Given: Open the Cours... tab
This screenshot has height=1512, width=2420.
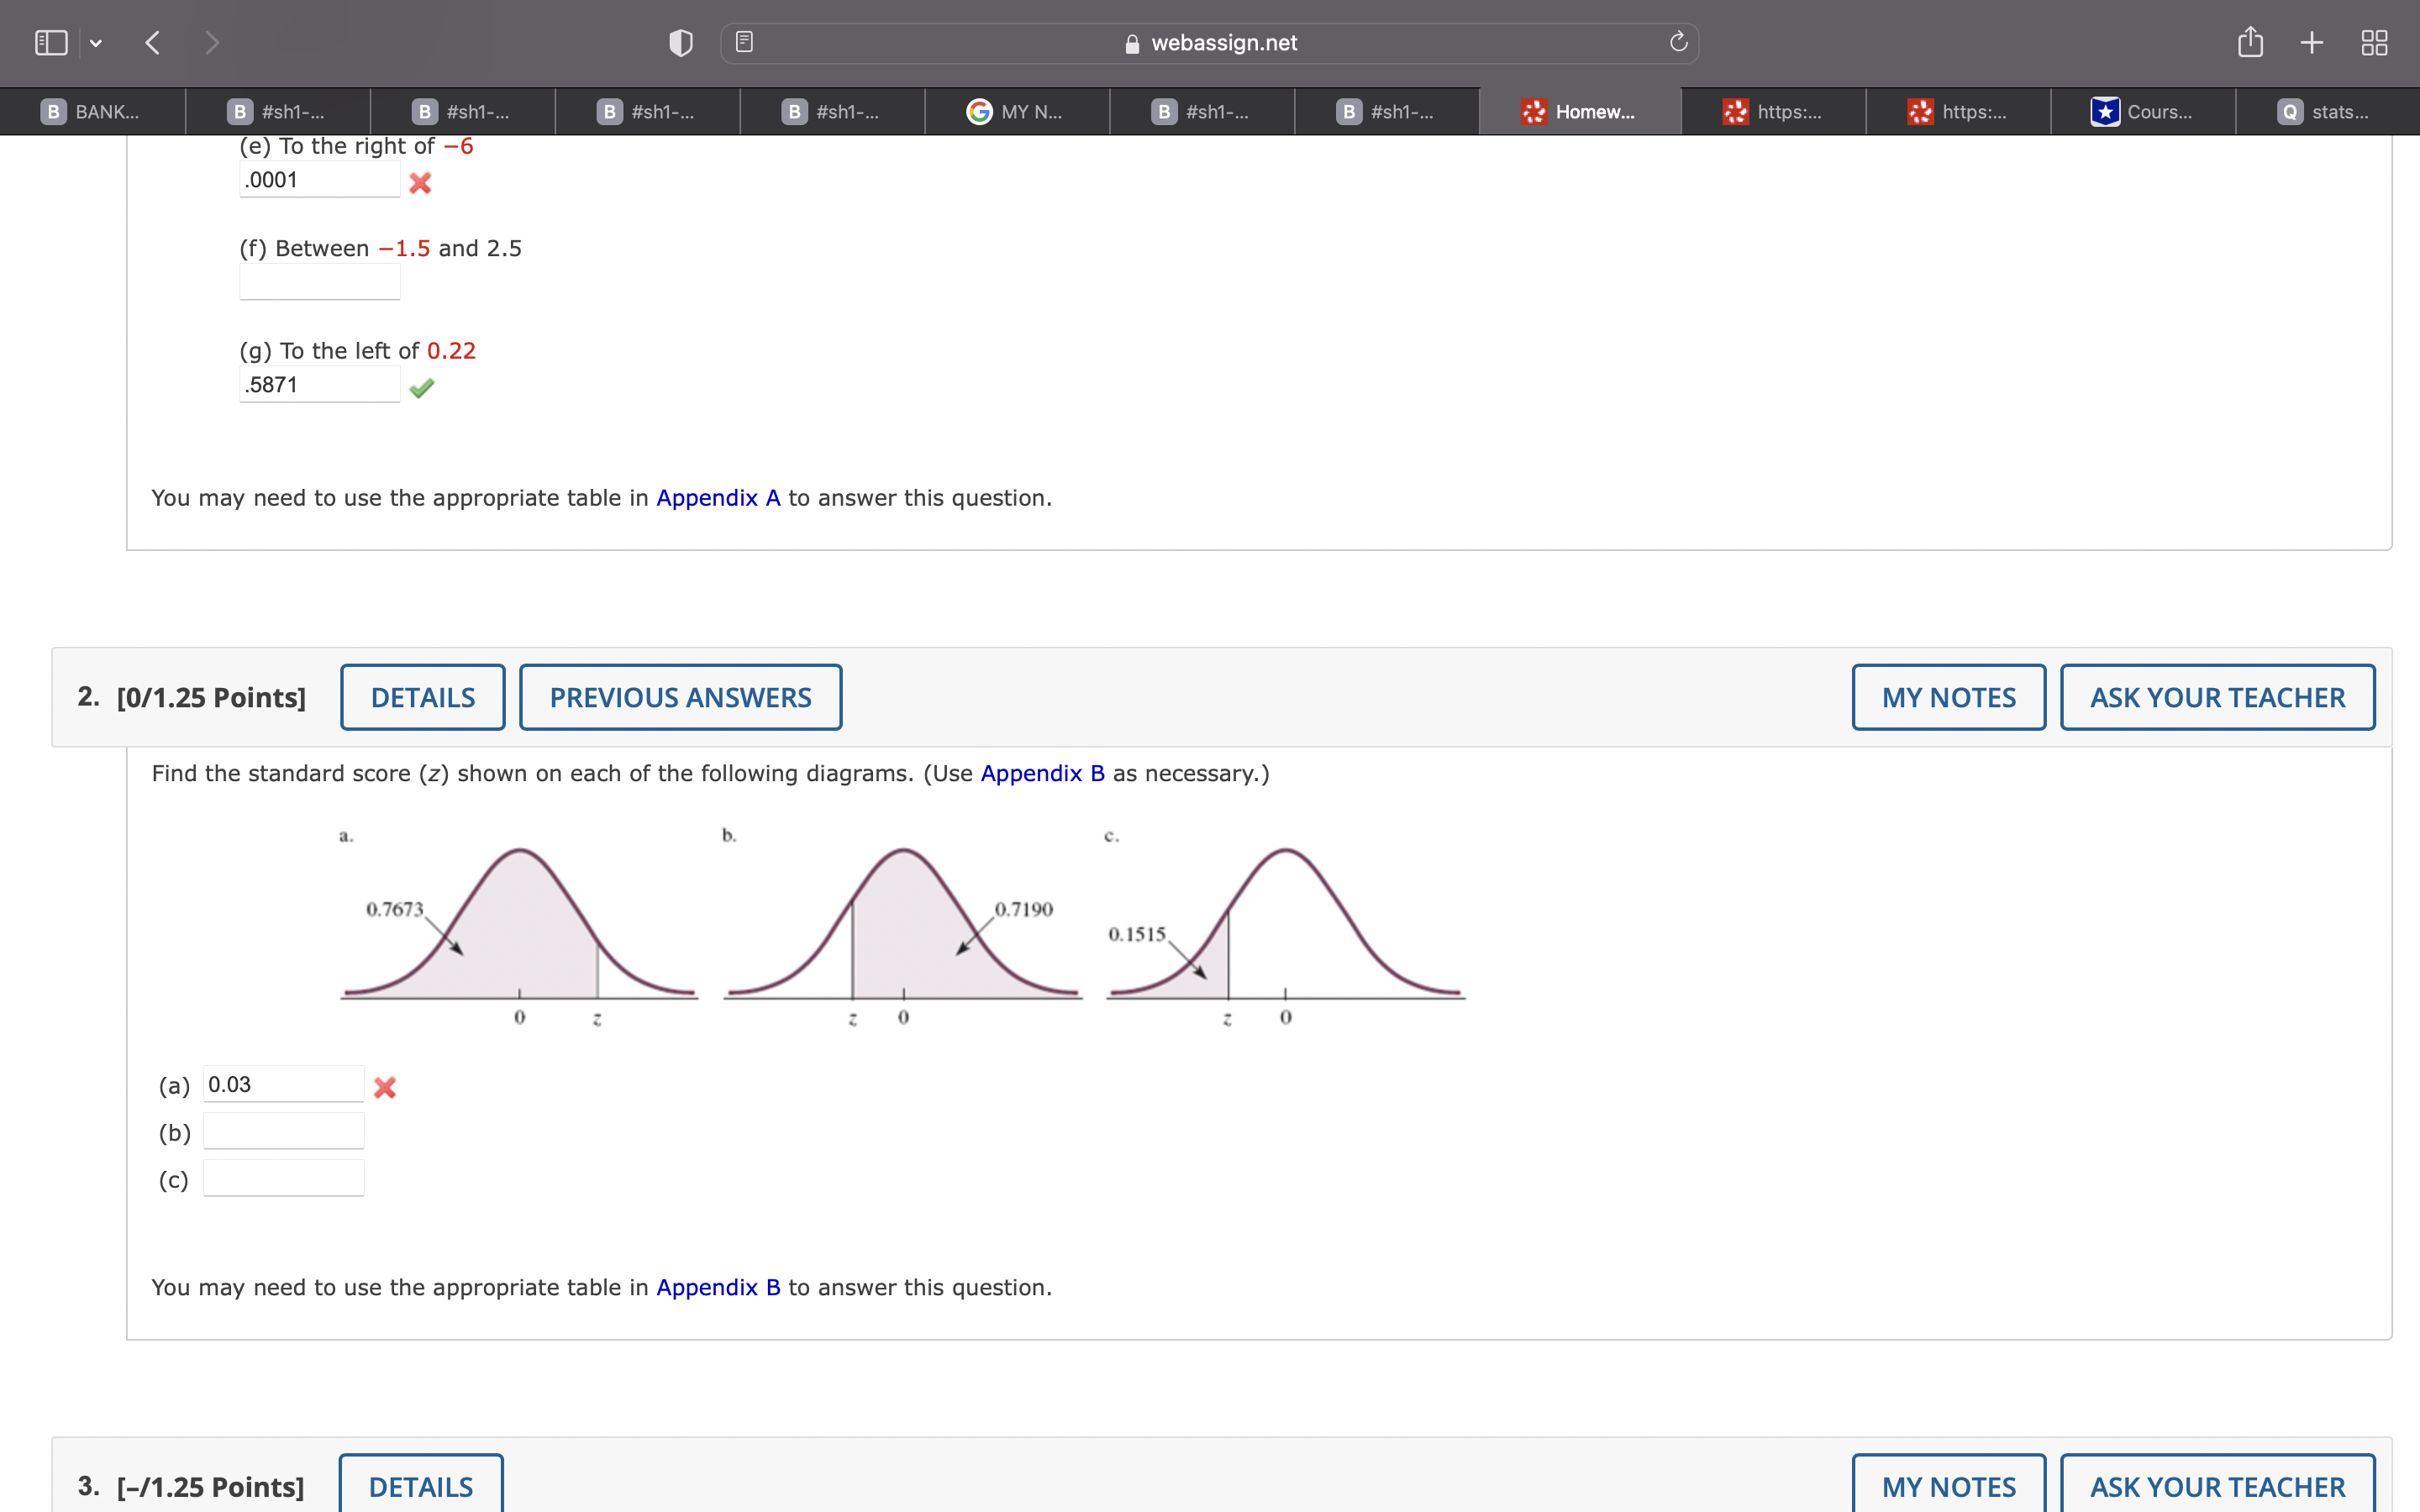Looking at the screenshot, I should 2142,112.
